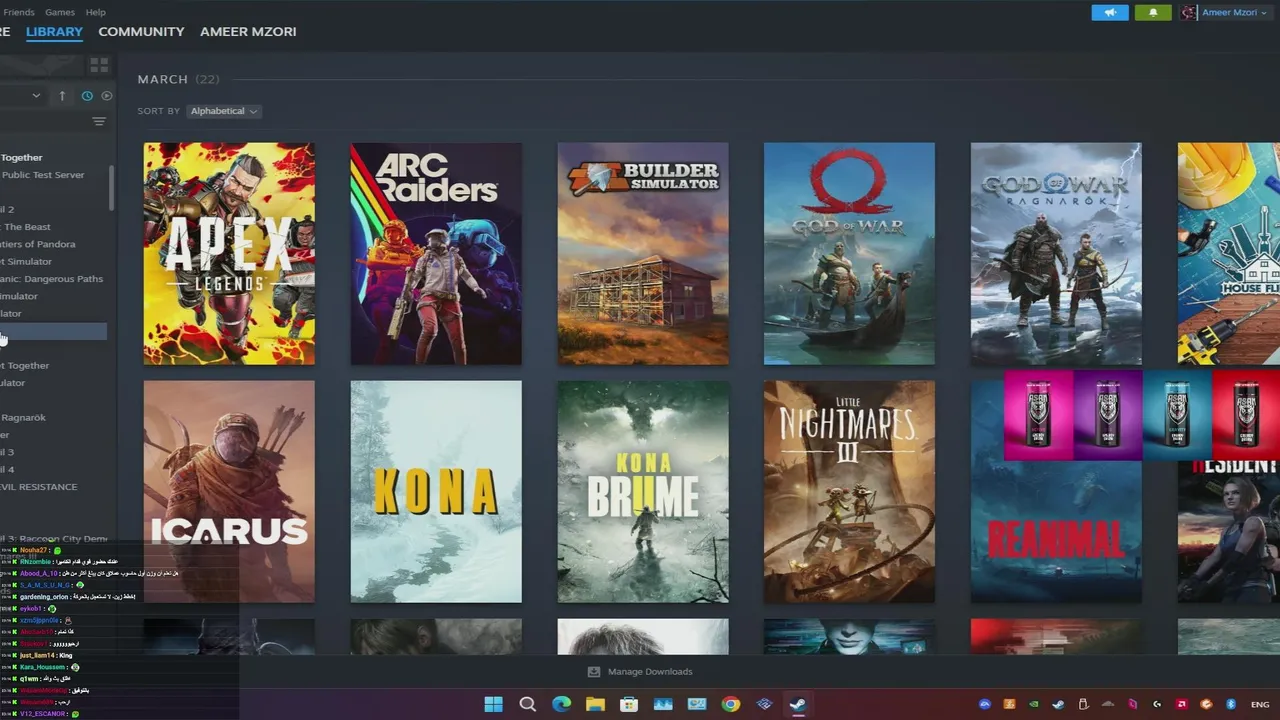Open the notifications bell button
The width and height of the screenshot is (1280, 720).
1153,12
